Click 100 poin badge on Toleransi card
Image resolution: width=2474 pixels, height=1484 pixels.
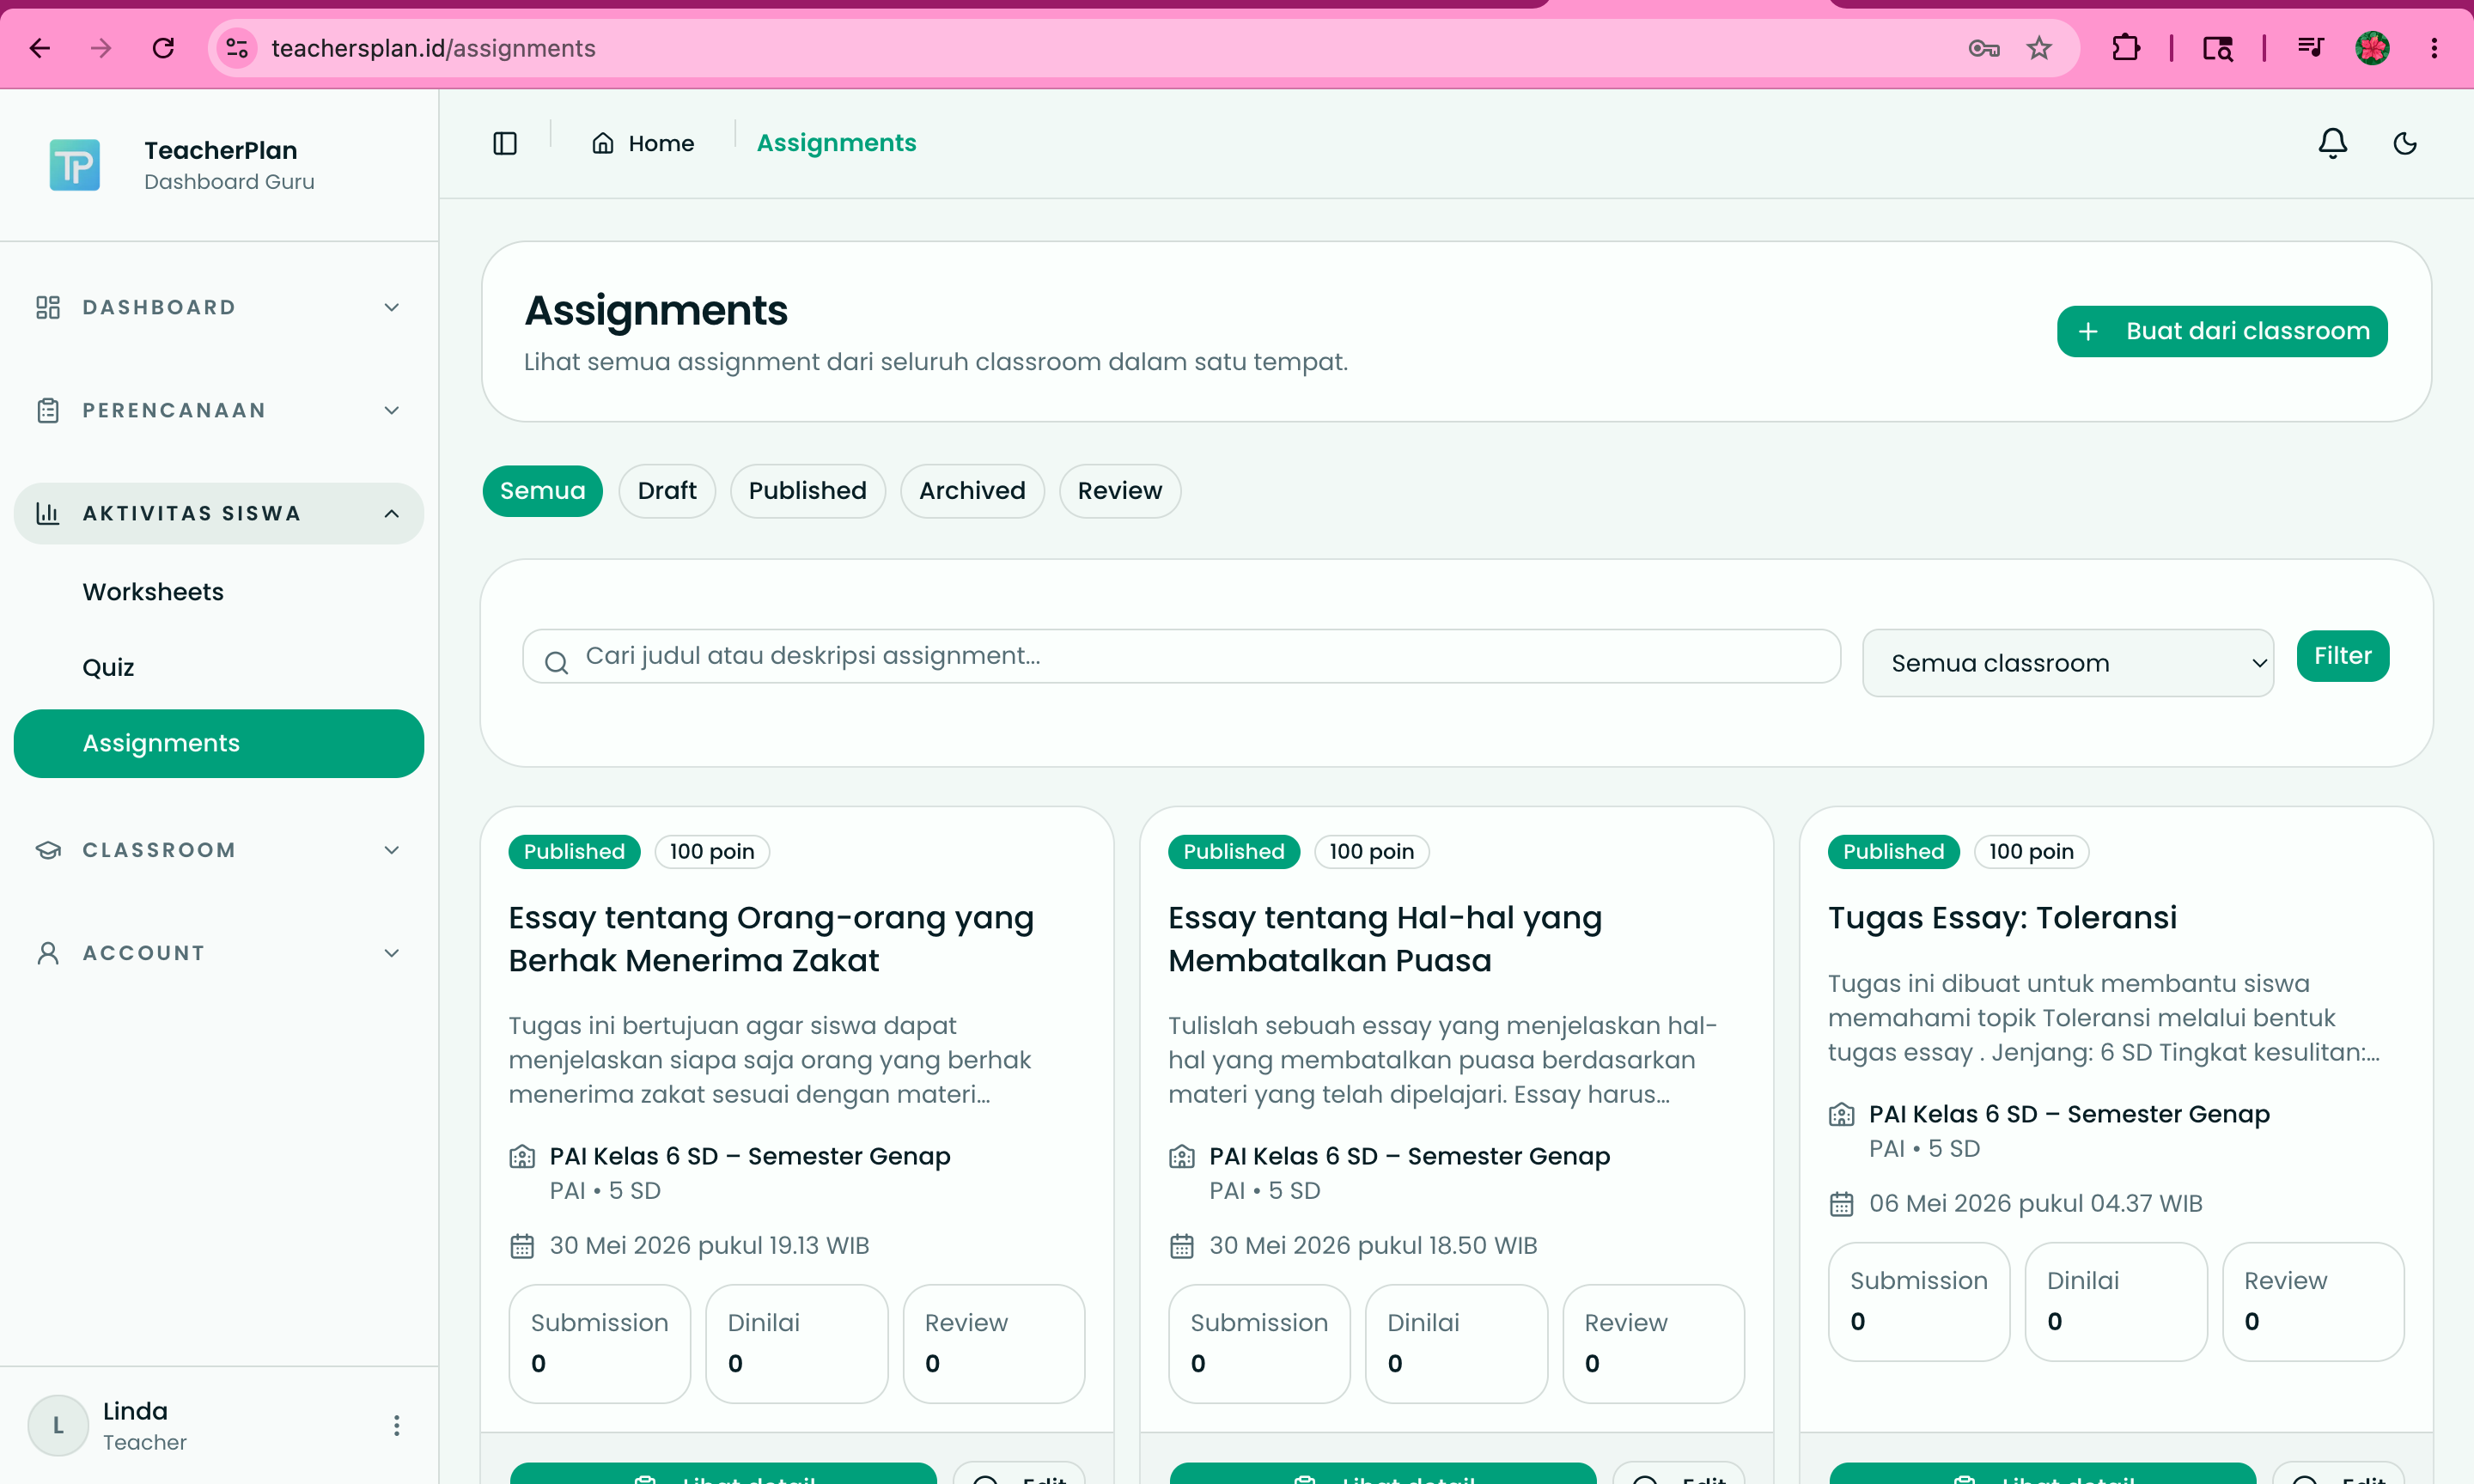point(2031,852)
